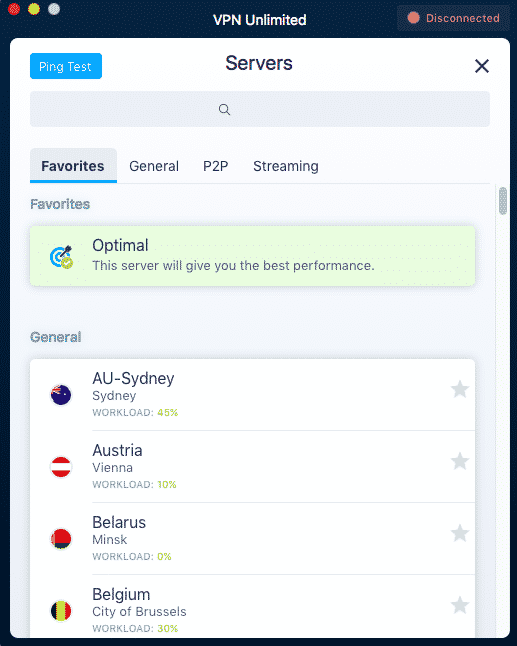
Task: Click the Belgium flag icon
Action: pyautogui.click(x=61, y=611)
